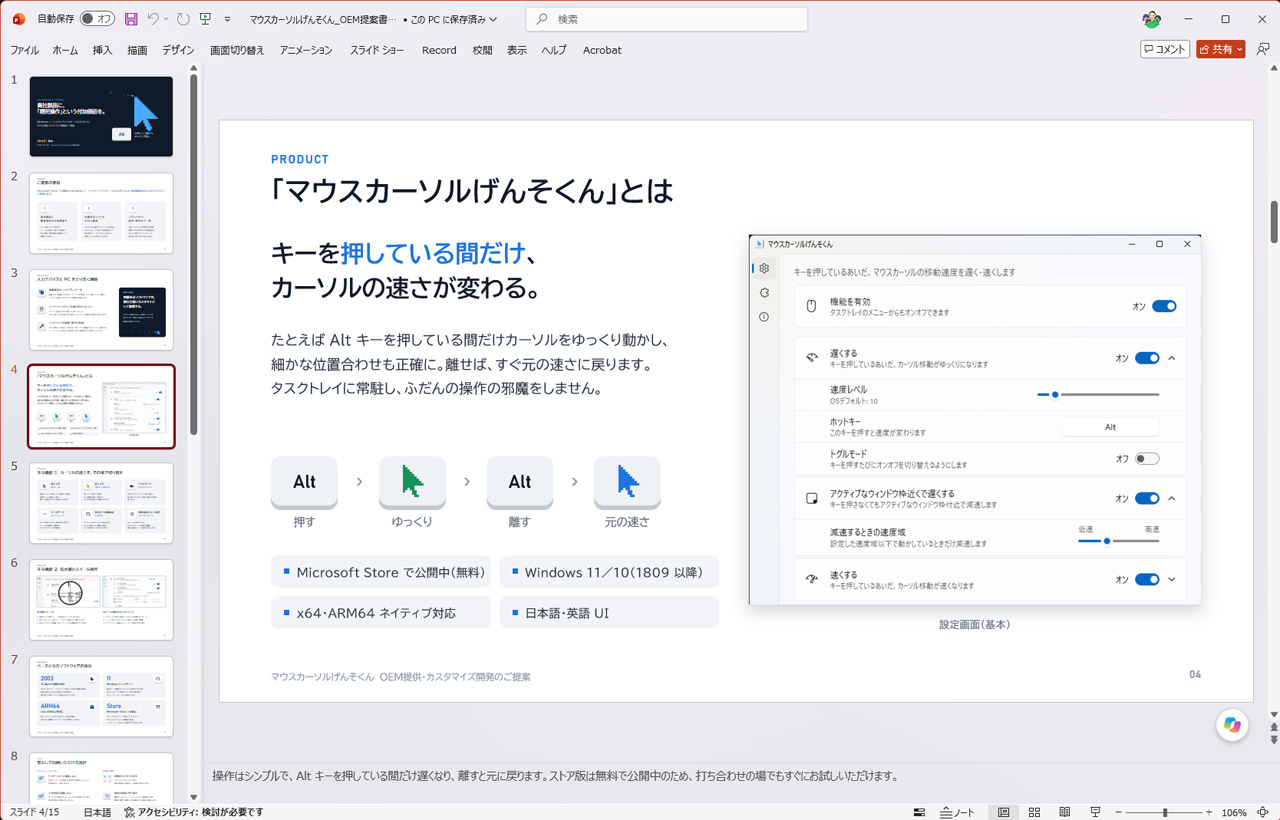Start slideshow from beginning toolbar icon
The width and height of the screenshot is (1280, 820).
pos(205,19)
